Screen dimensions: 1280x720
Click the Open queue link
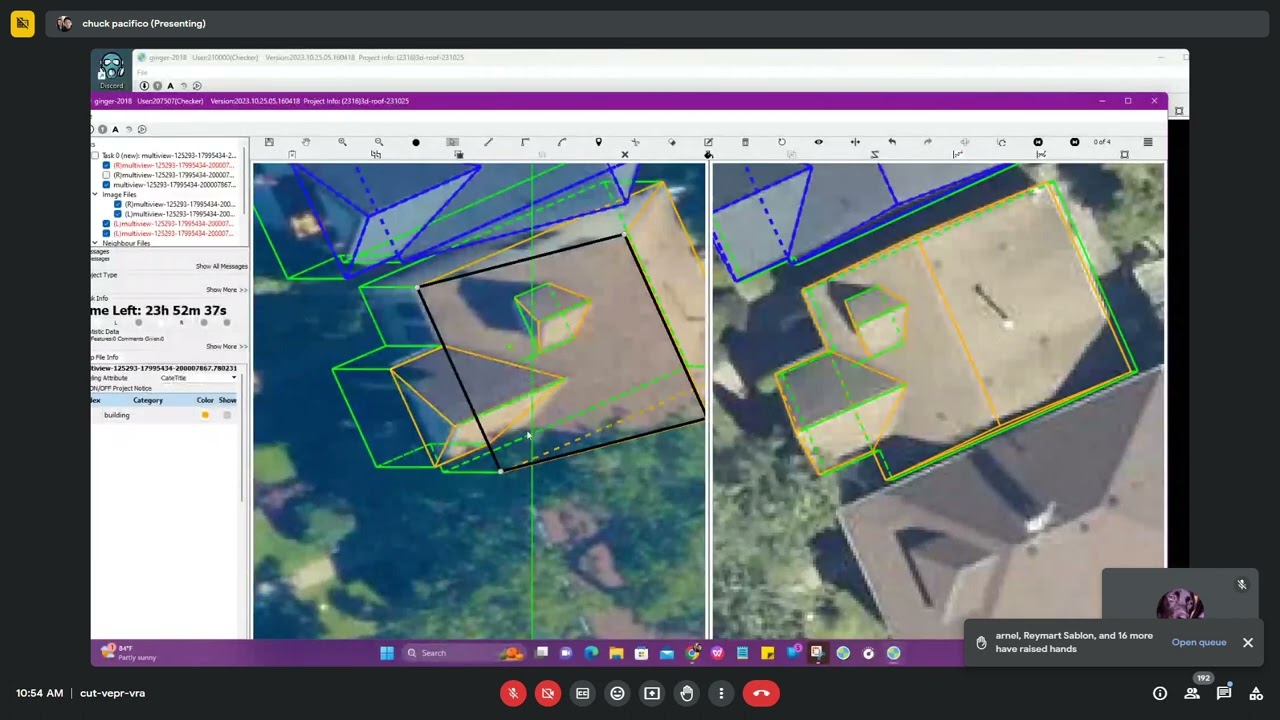[x=1199, y=642]
